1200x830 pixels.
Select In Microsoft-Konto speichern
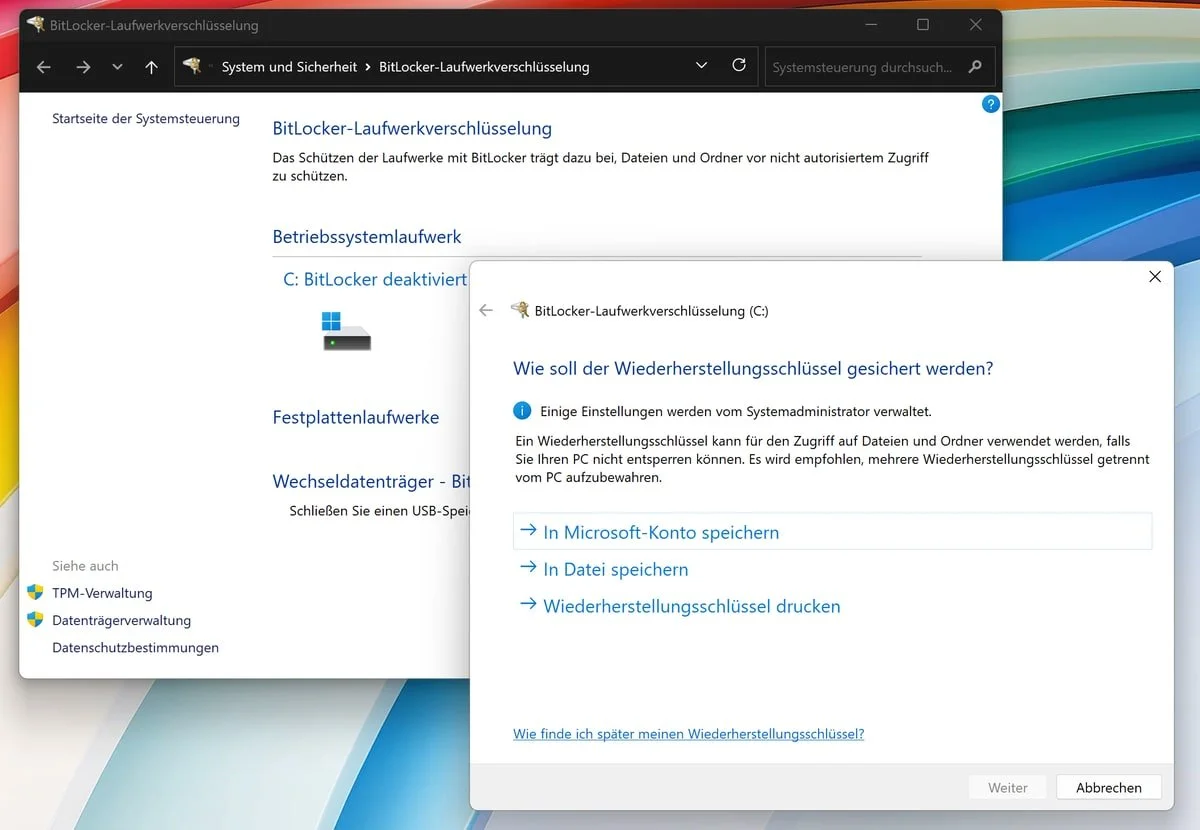click(x=660, y=532)
